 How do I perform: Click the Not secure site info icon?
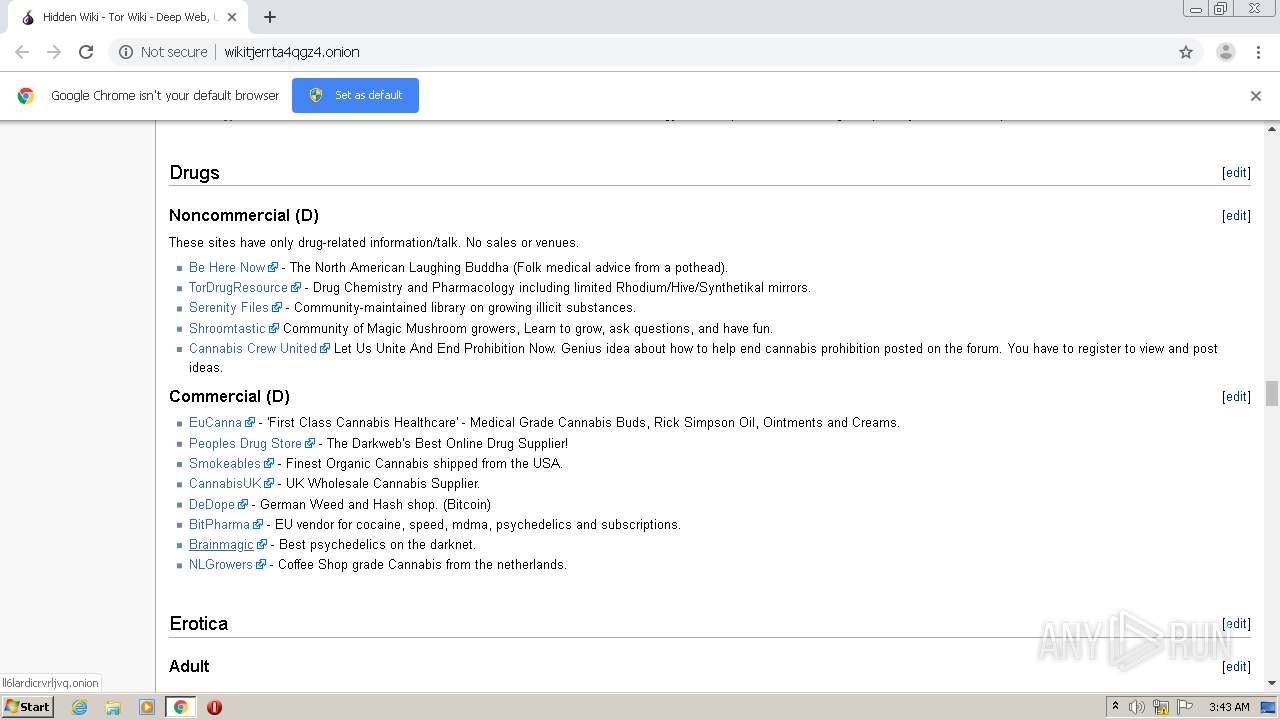pos(126,52)
